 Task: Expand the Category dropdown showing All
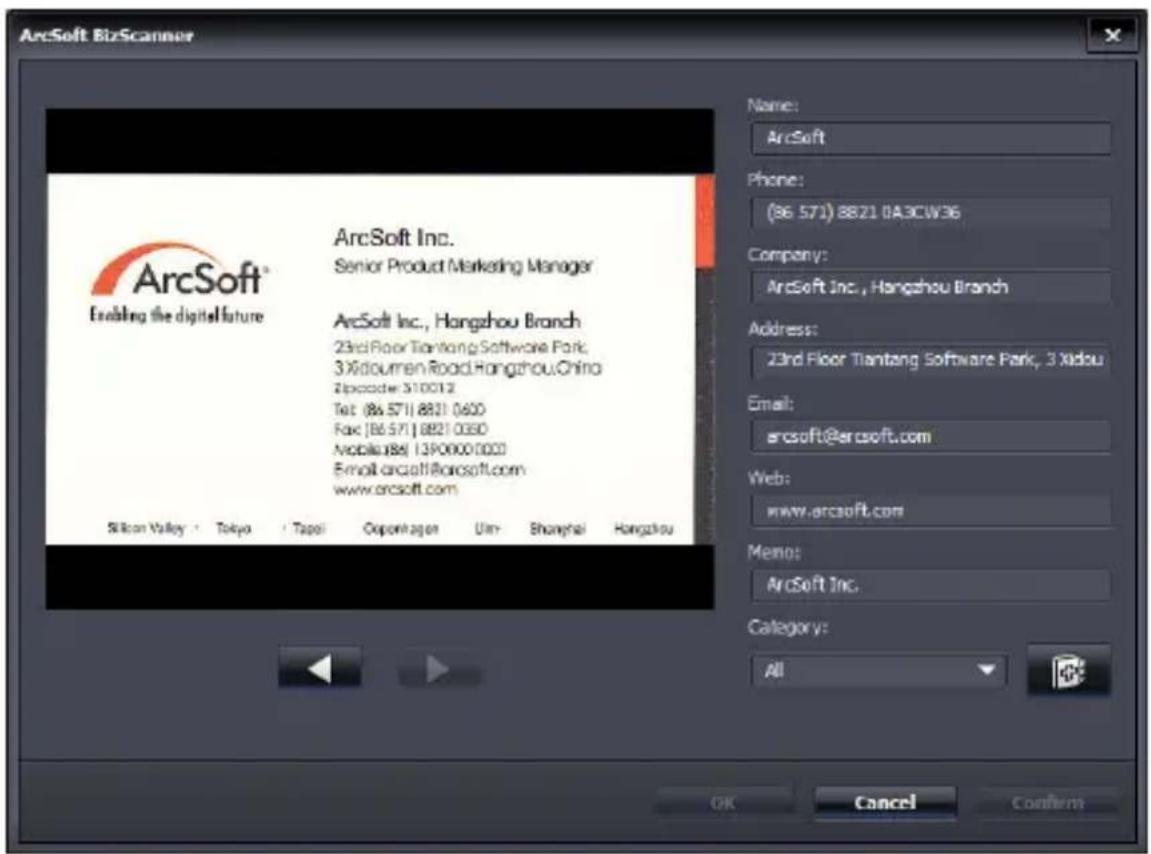[878, 670]
